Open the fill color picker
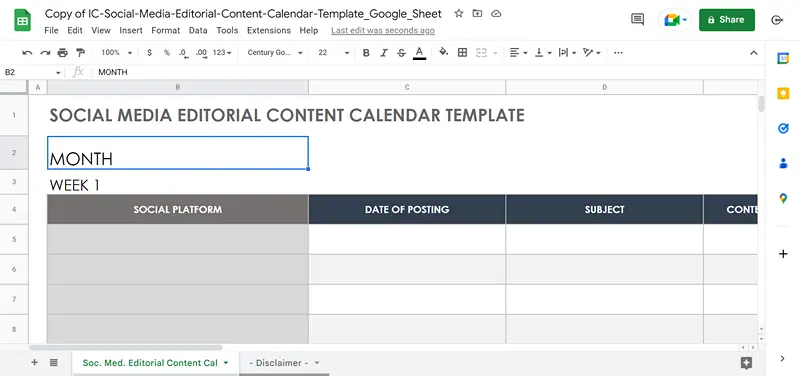This screenshot has height=376, width=800. [x=444, y=52]
